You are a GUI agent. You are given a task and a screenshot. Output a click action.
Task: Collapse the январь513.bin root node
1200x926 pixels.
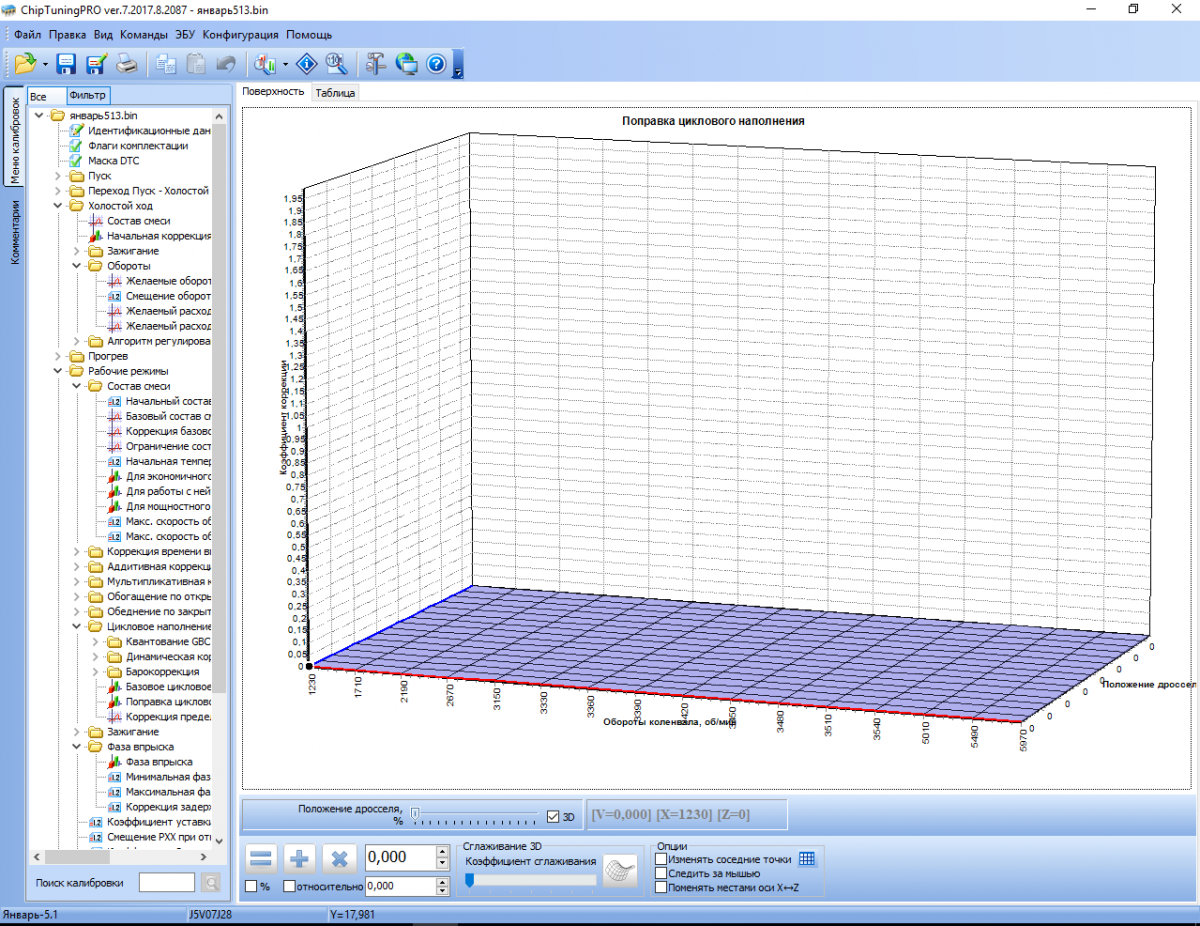40,116
